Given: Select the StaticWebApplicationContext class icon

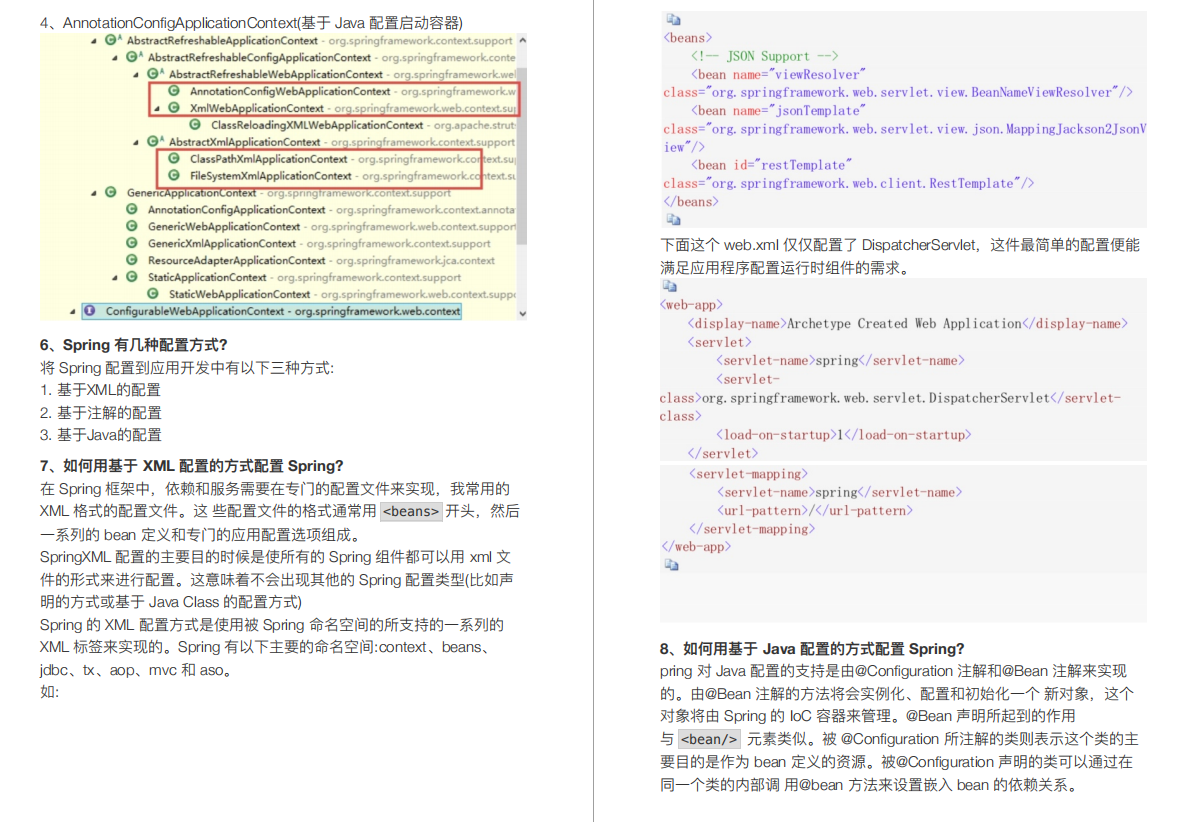Looking at the screenshot, I should (x=153, y=294).
